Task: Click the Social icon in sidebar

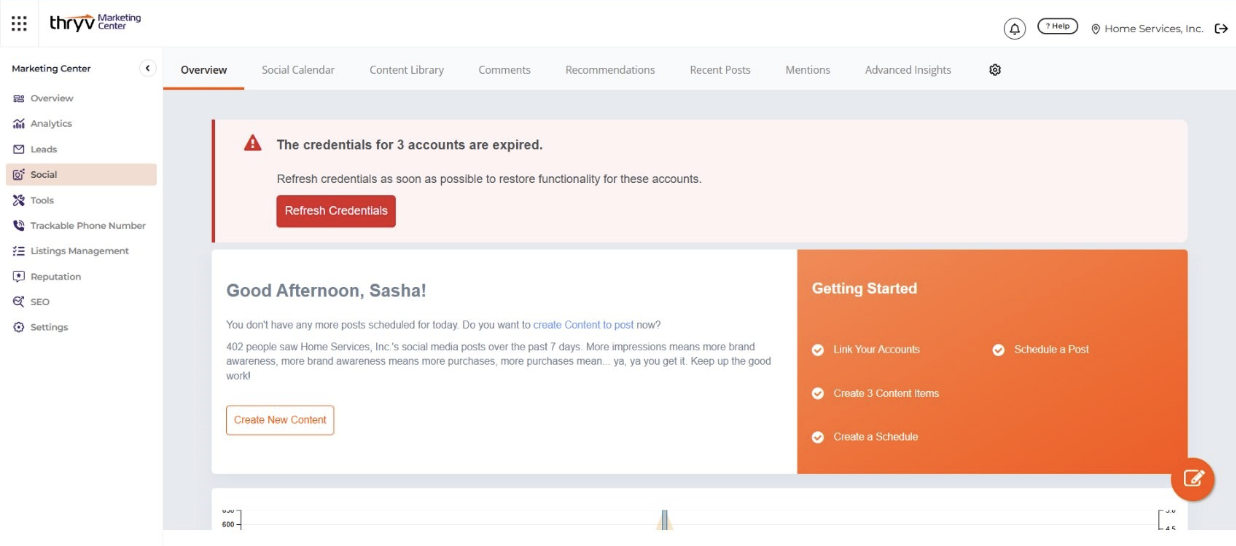Action: (19, 174)
